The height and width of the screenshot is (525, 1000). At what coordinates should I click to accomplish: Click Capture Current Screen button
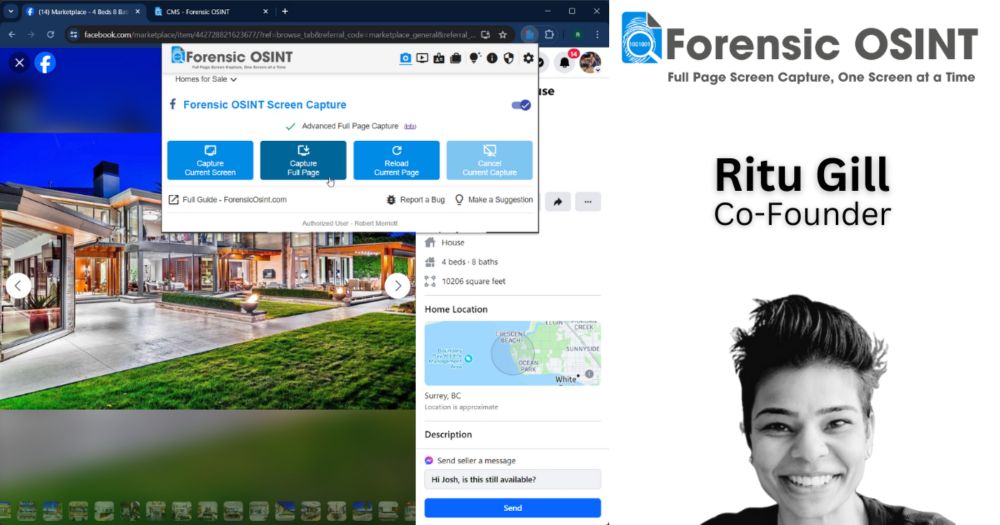(x=210, y=160)
